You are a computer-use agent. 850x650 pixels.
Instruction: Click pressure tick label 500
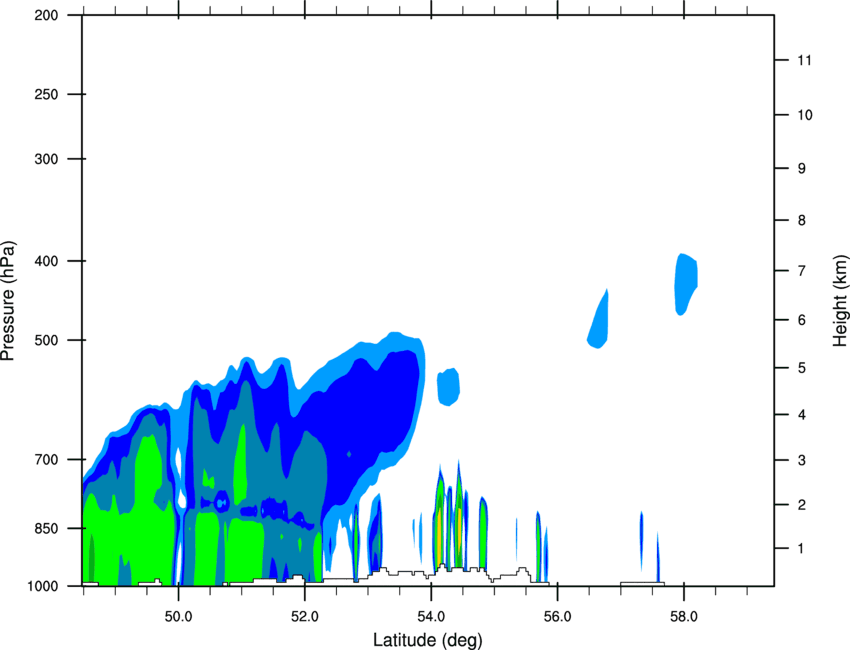46,340
